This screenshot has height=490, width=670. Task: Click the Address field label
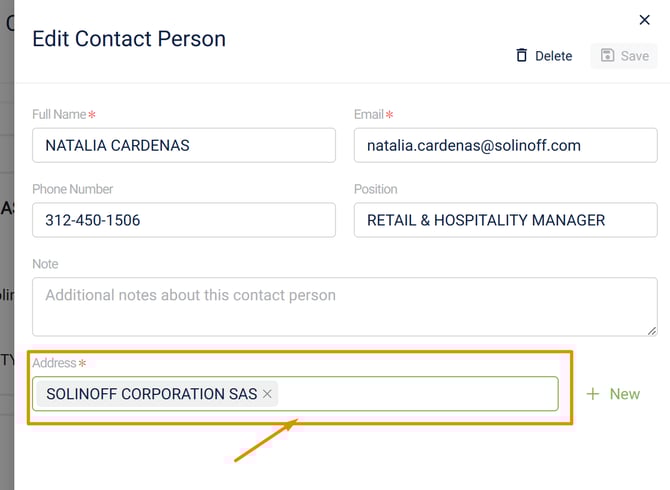[x=55, y=363]
